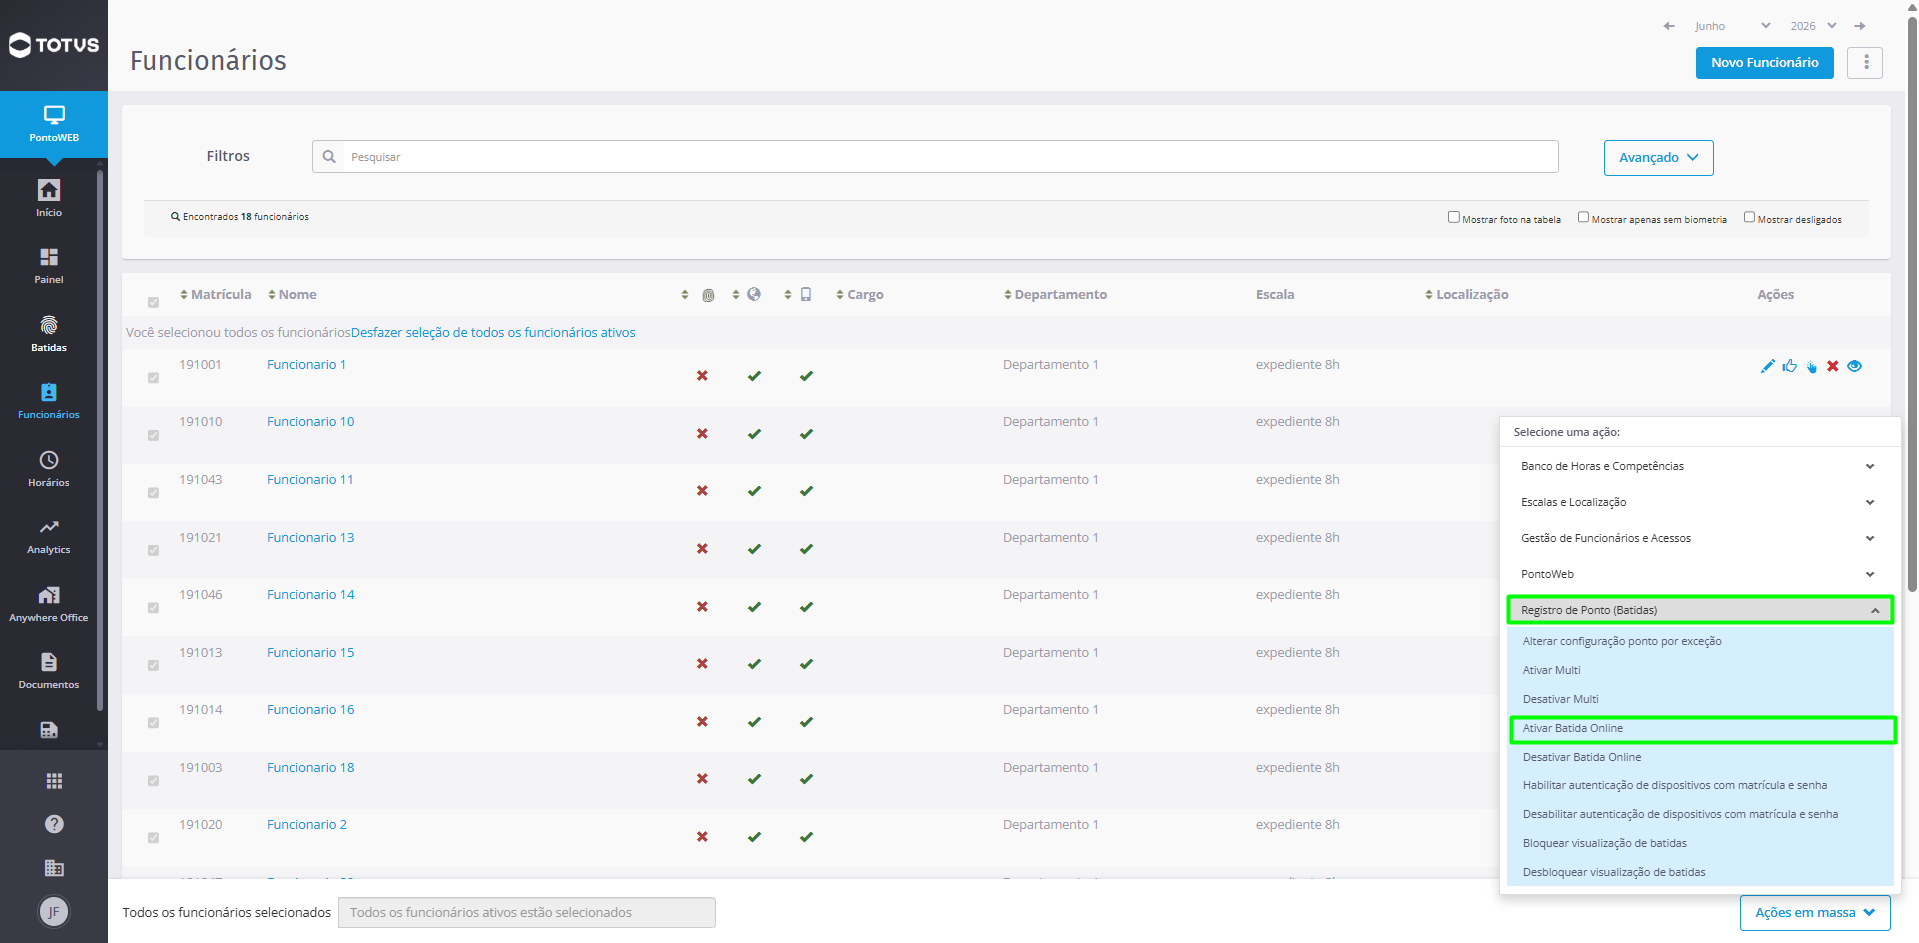The width and height of the screenshot is (1919, 943).
Task: Open the Painel dashboard
Action: click(49, 266)
